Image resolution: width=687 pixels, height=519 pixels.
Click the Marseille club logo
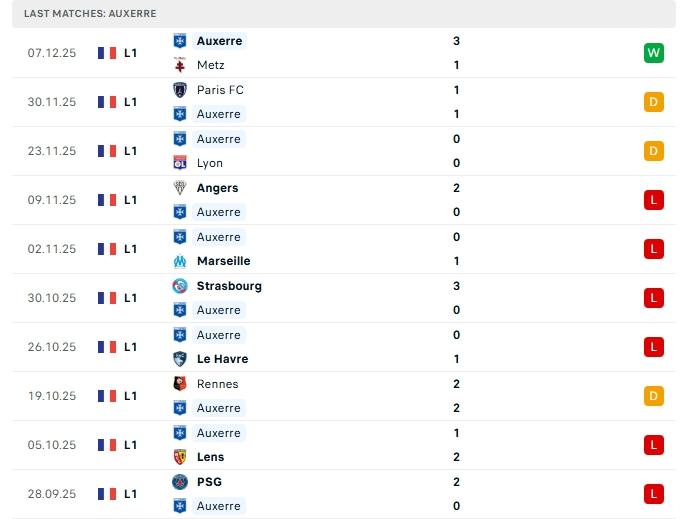pyautogui.click(x=180, y=261)
